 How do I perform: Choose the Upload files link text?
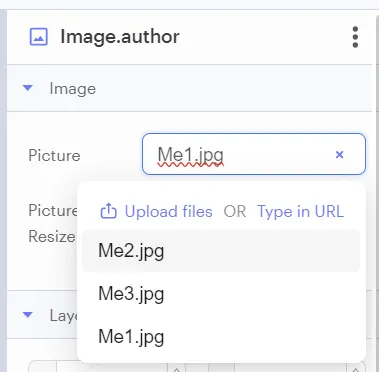168,211
